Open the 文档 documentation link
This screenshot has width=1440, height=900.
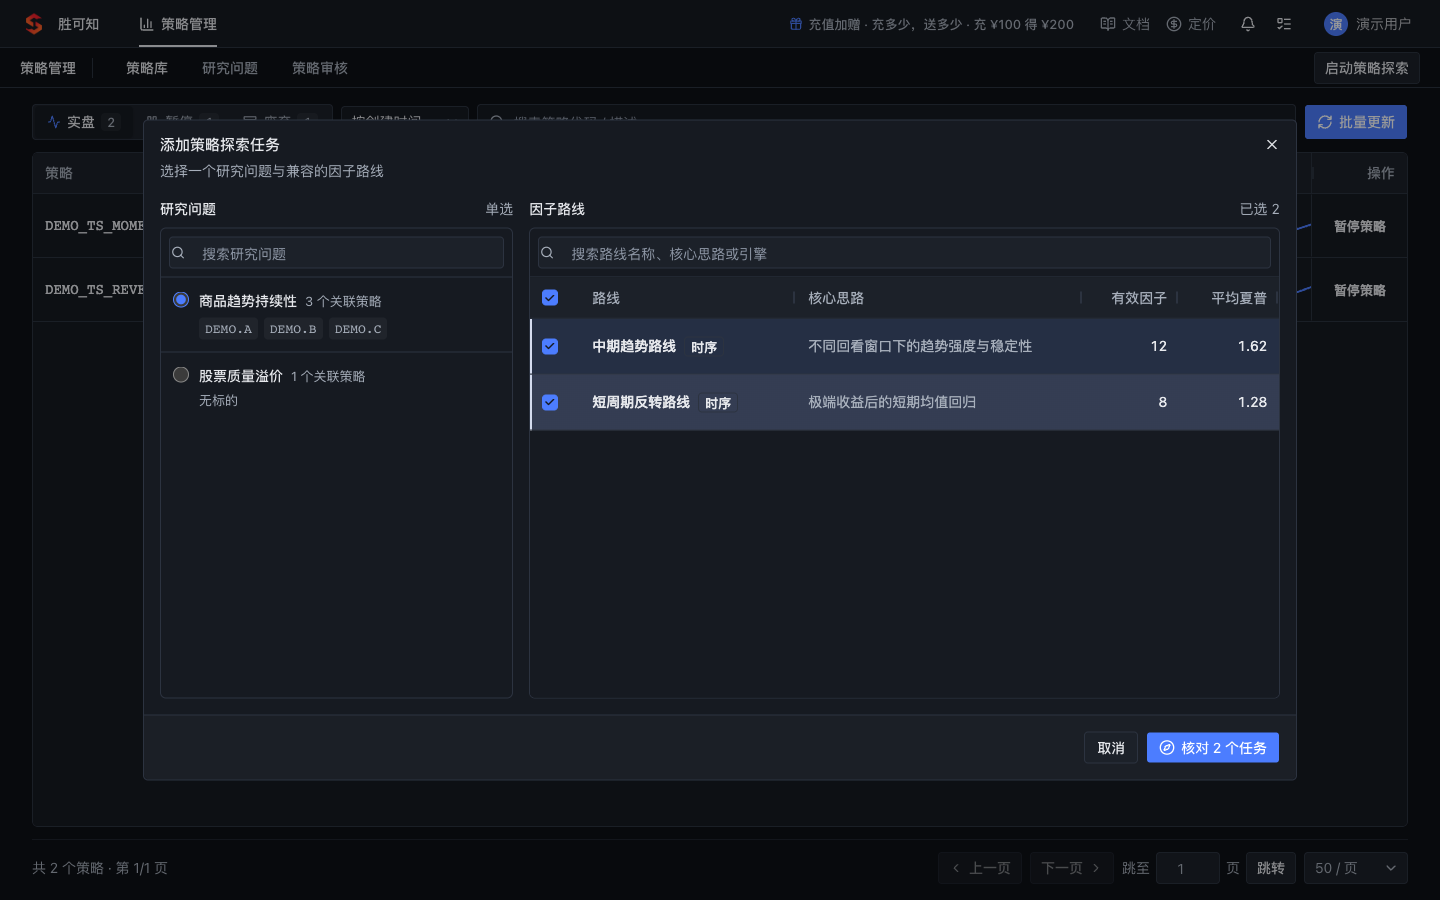point(1125,24)
